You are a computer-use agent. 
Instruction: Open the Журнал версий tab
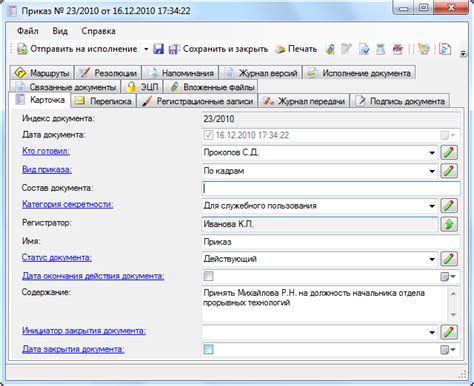pyautogui.click(x=260, y=72)
